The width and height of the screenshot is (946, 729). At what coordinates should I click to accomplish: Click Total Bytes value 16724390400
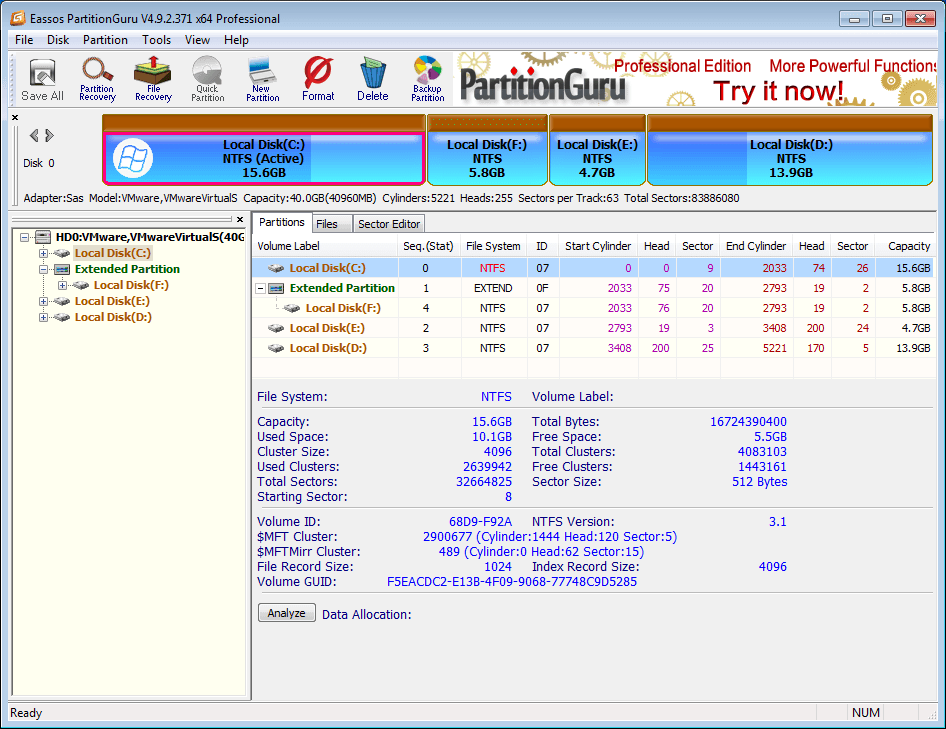tap(748, 422)
